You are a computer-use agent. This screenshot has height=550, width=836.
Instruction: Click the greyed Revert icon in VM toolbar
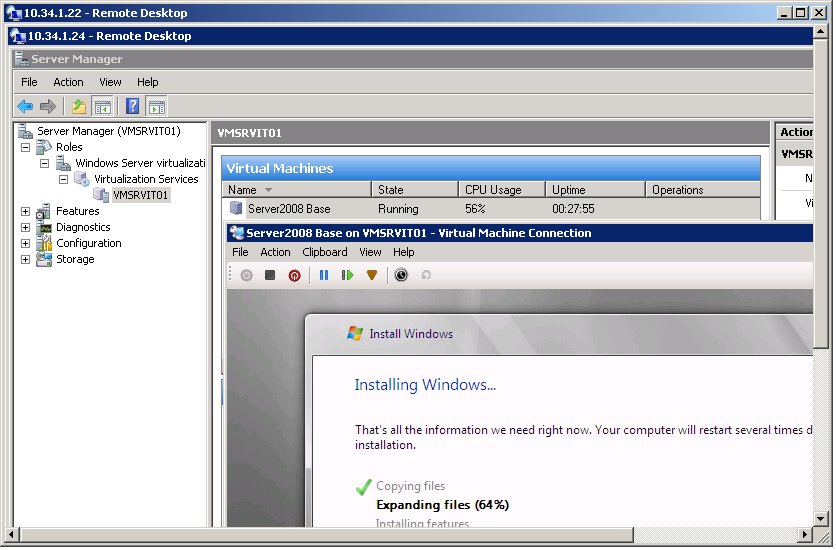(x=425, y=276)
